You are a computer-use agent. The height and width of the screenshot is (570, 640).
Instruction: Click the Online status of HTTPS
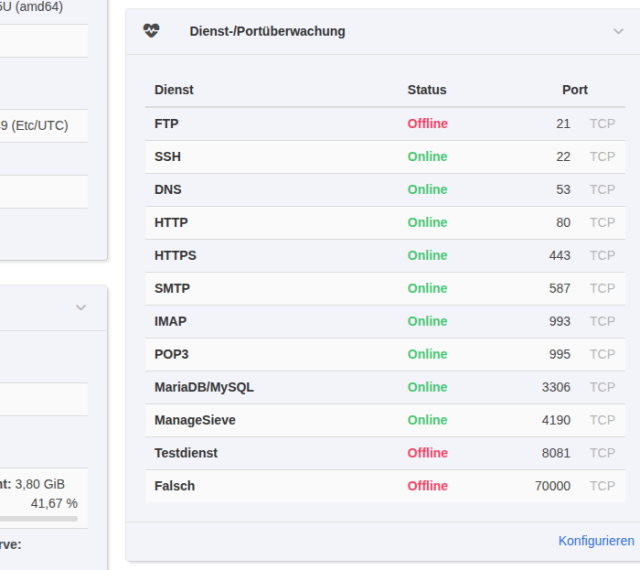point(427,256)
